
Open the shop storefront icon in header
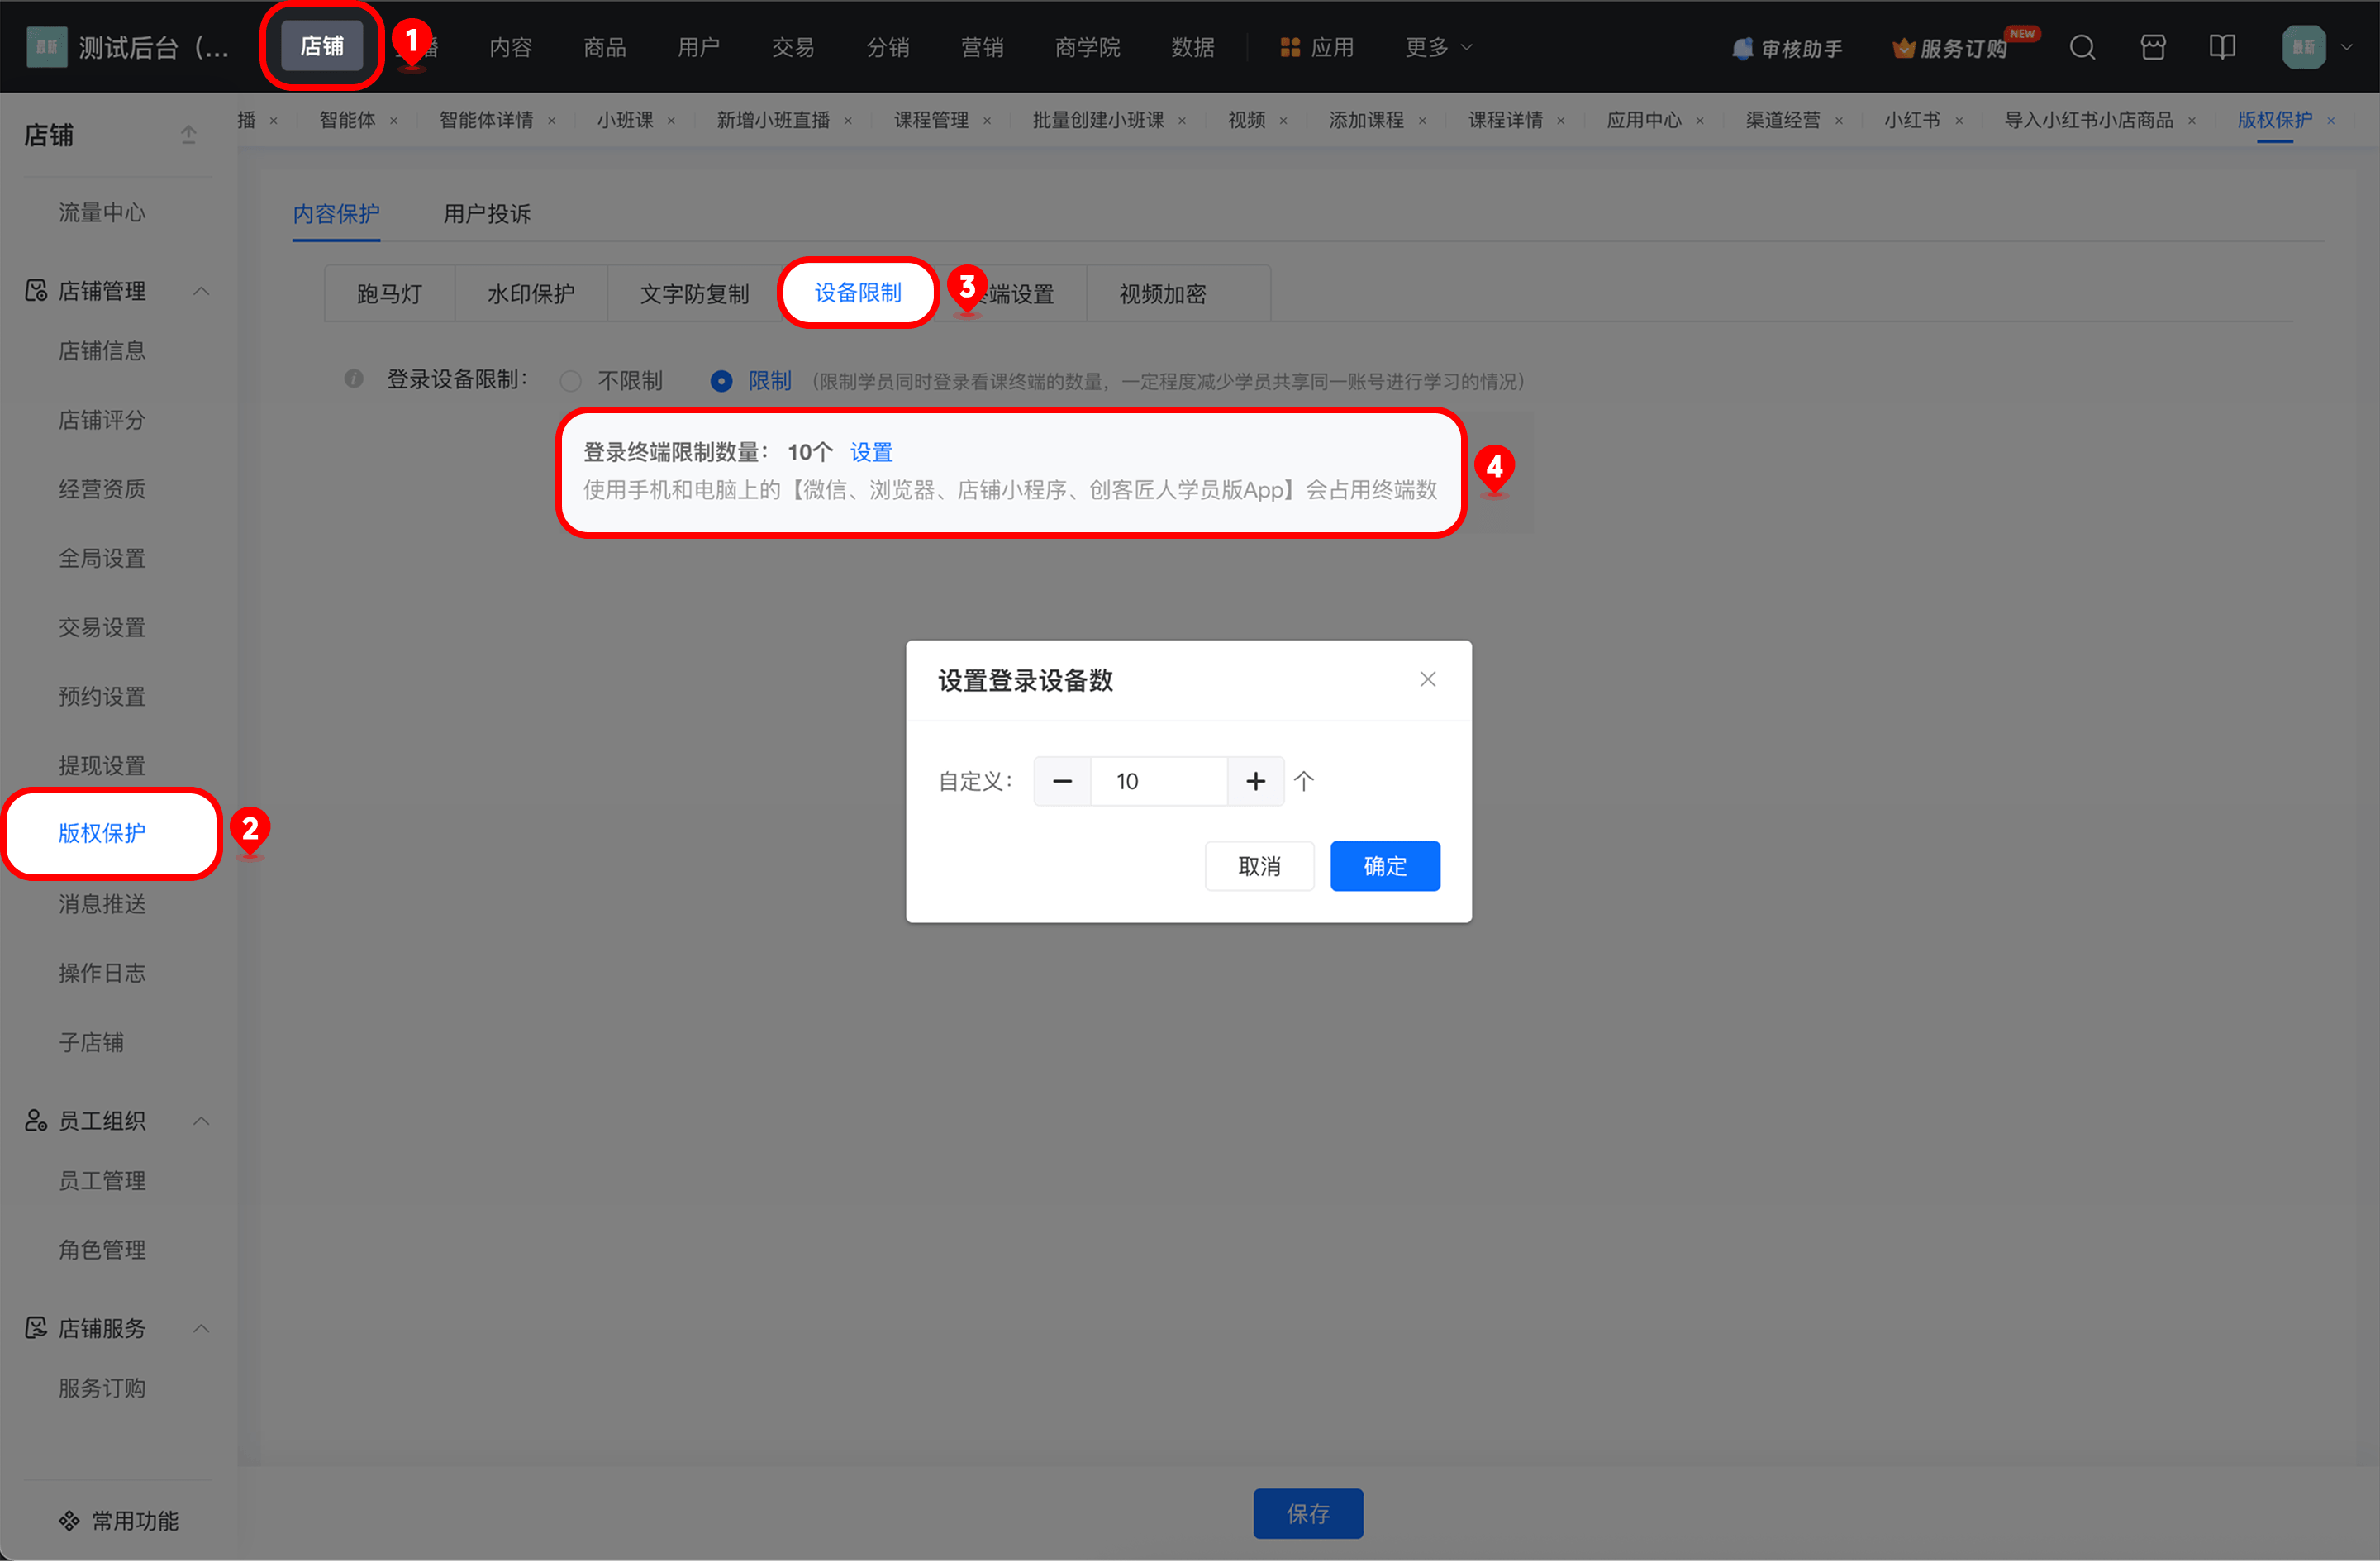pyautogui.click(x=2153, y=47)
